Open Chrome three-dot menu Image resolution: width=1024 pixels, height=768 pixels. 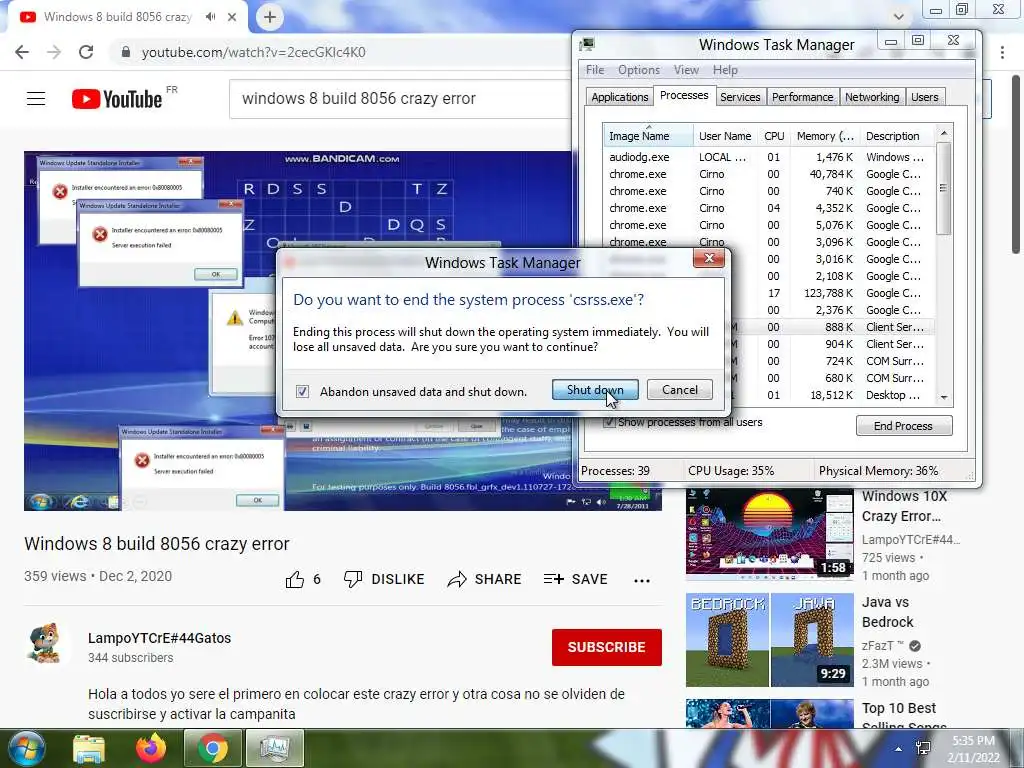point(1002,52)
